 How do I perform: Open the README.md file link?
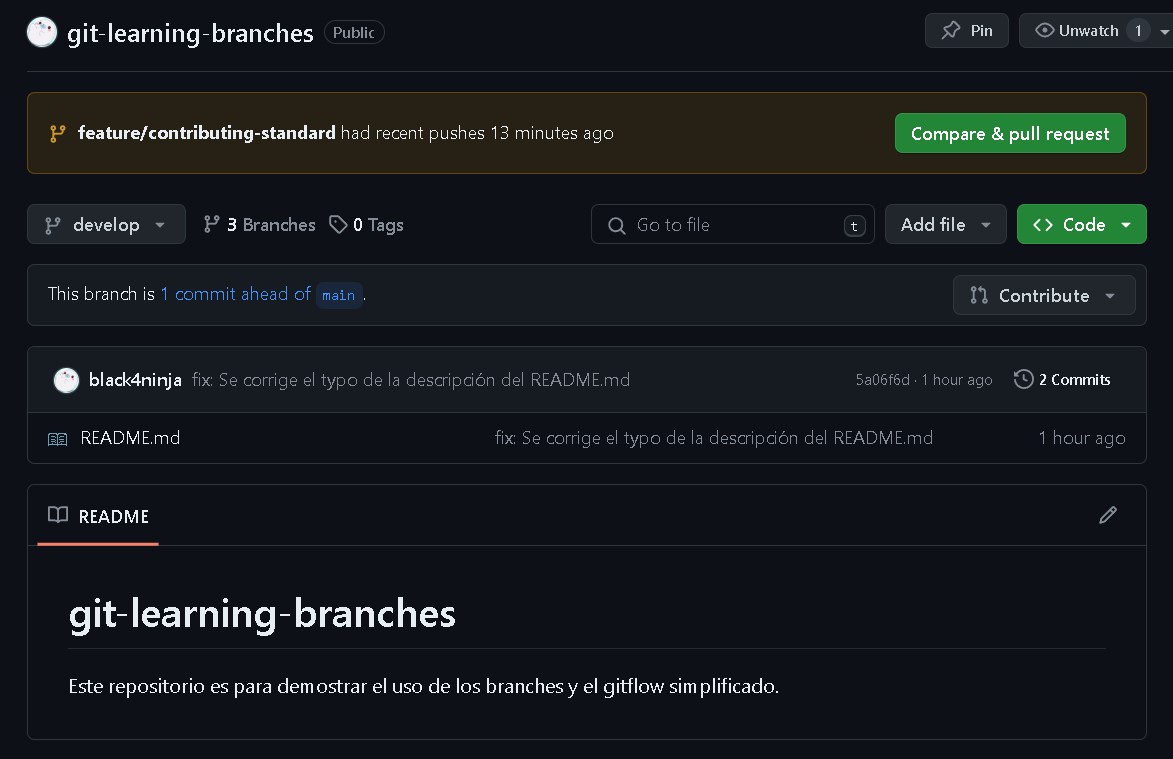click(x=130, y=438)
